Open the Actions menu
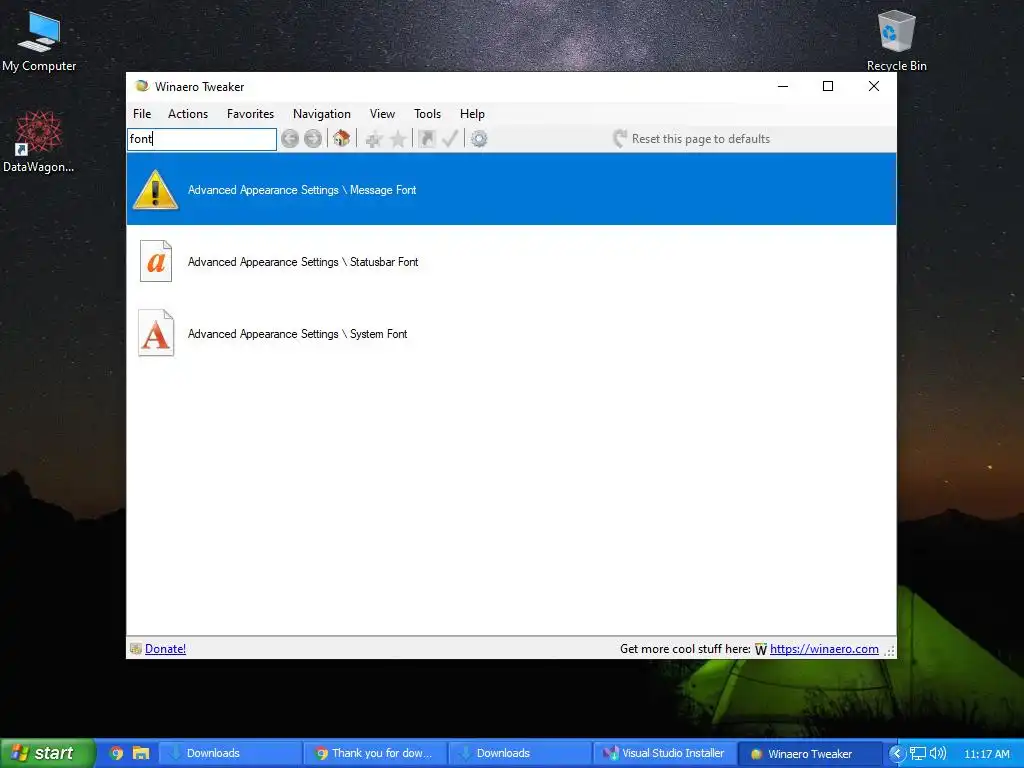1024x768 pixels. 188,114
